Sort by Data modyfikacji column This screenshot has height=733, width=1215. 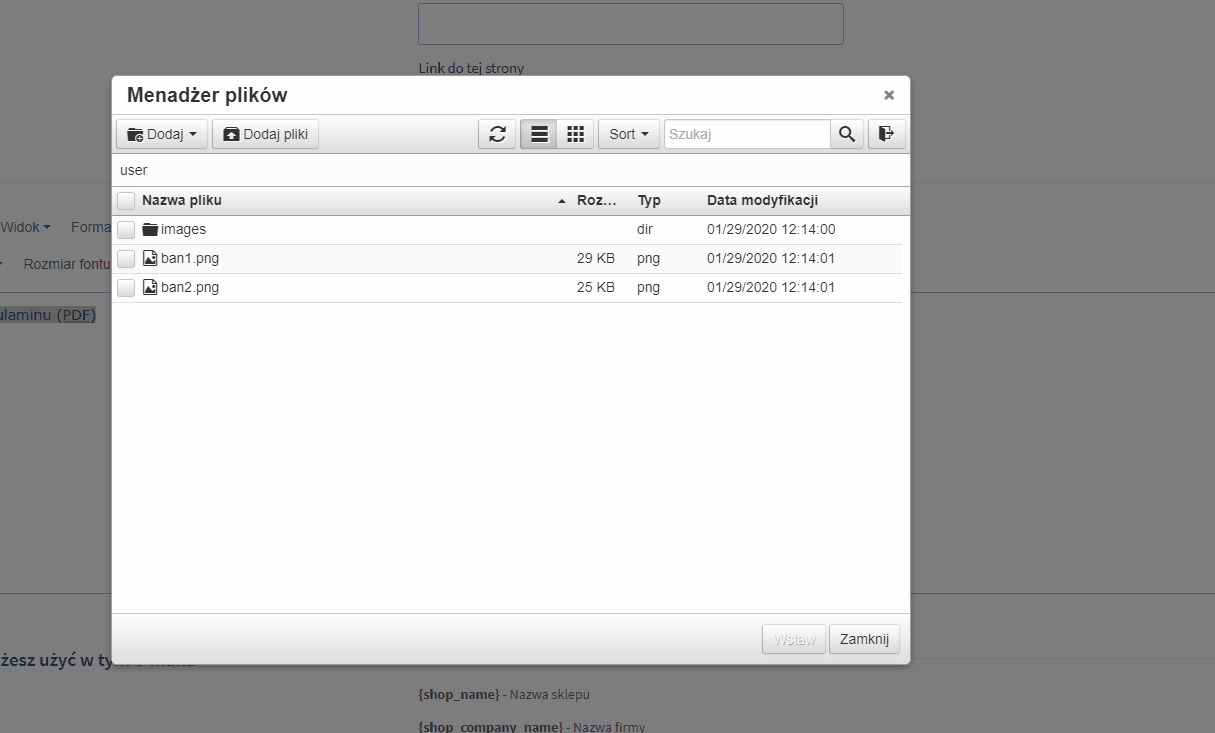[762, 201]
